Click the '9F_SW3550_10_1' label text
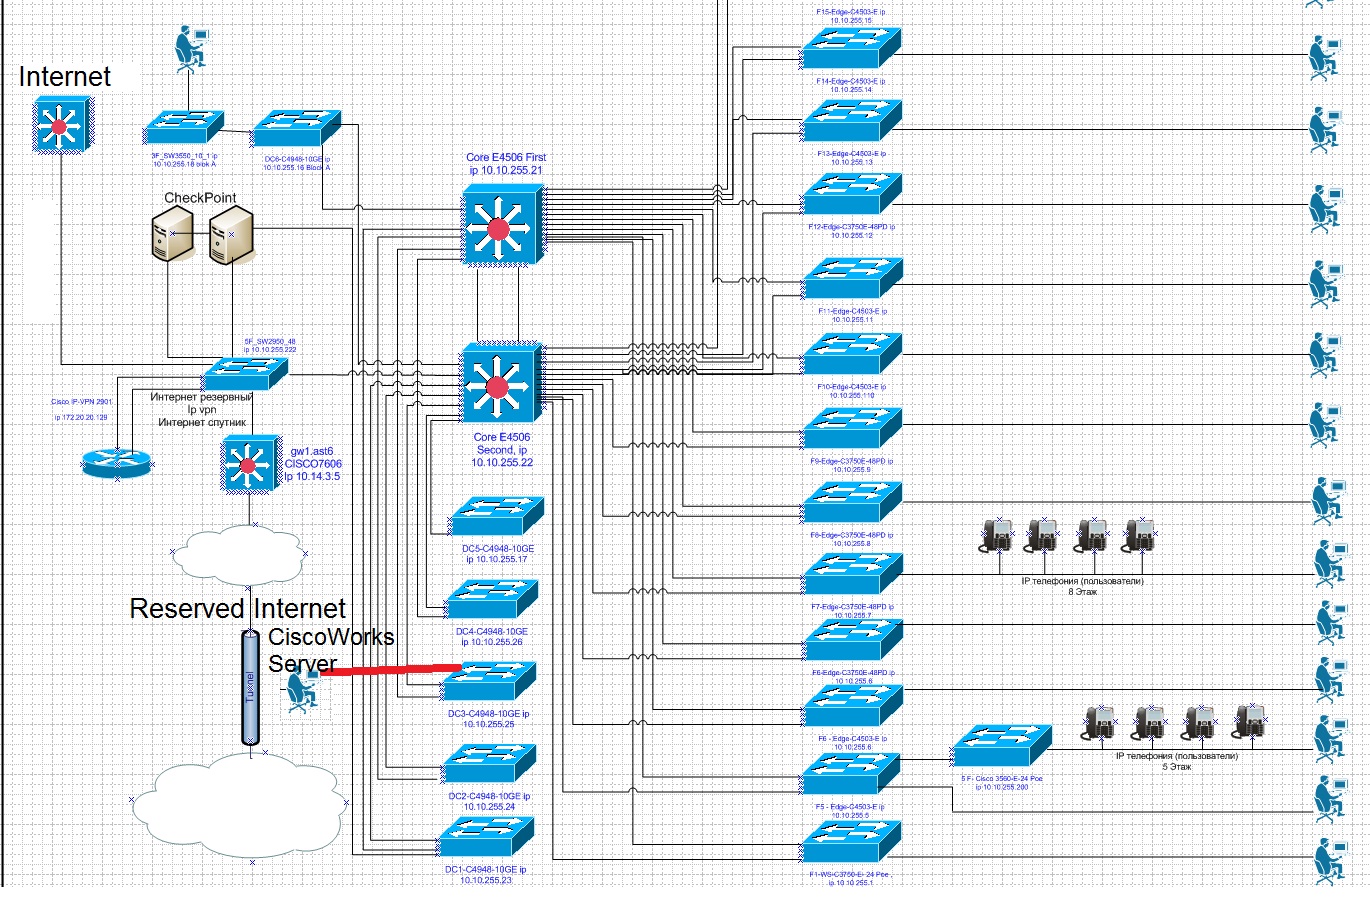This screenshot has height=898, width=1370. 182,156
